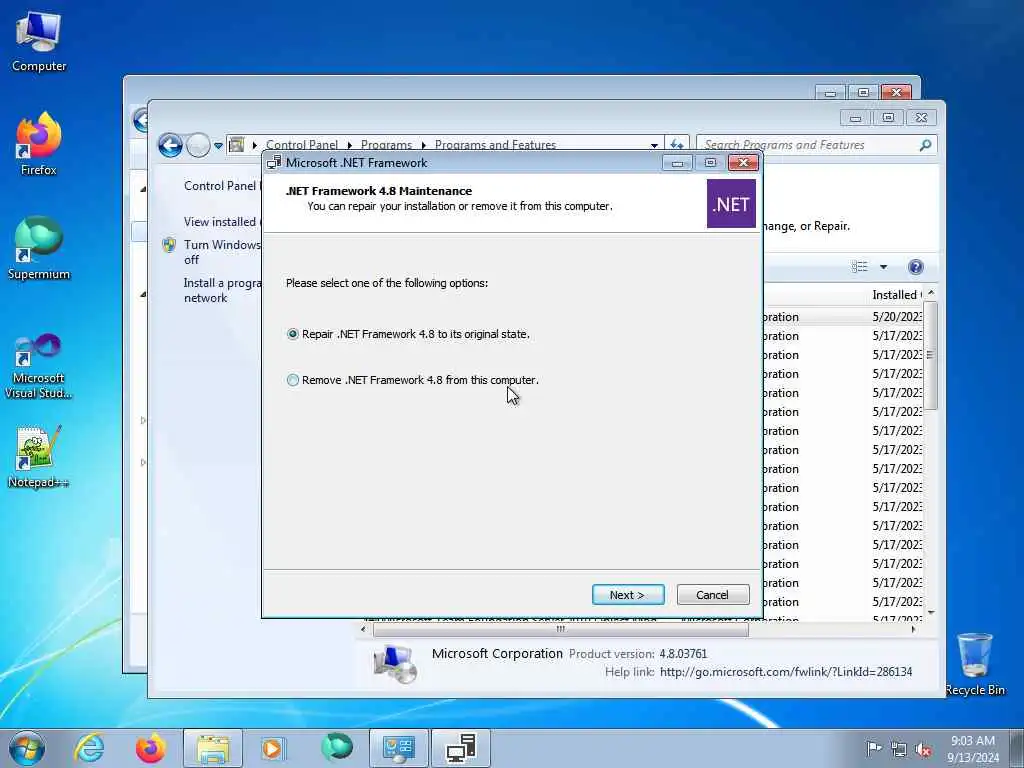Open the Computer desktop icon
This screenshot has width=1024, height=768.
point(39,42)
